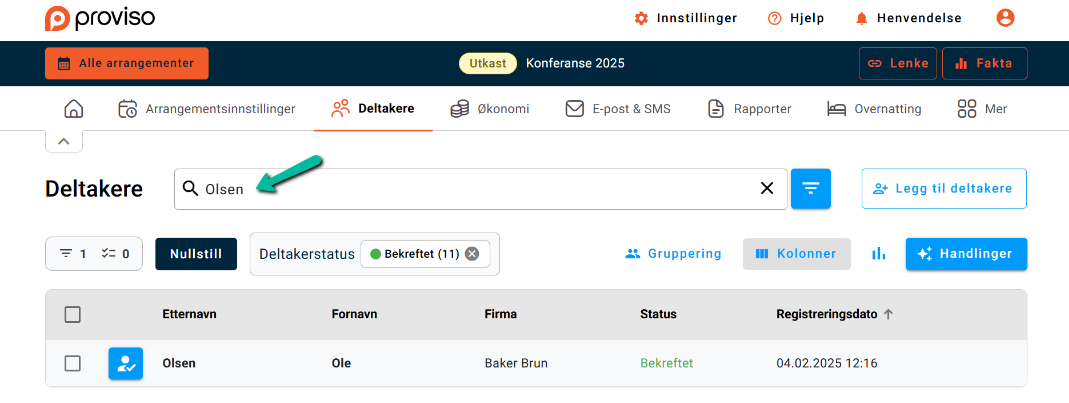Collapse the panel with the up chevron
Viewport: 1069px width, 403px height.
(63, 142)
